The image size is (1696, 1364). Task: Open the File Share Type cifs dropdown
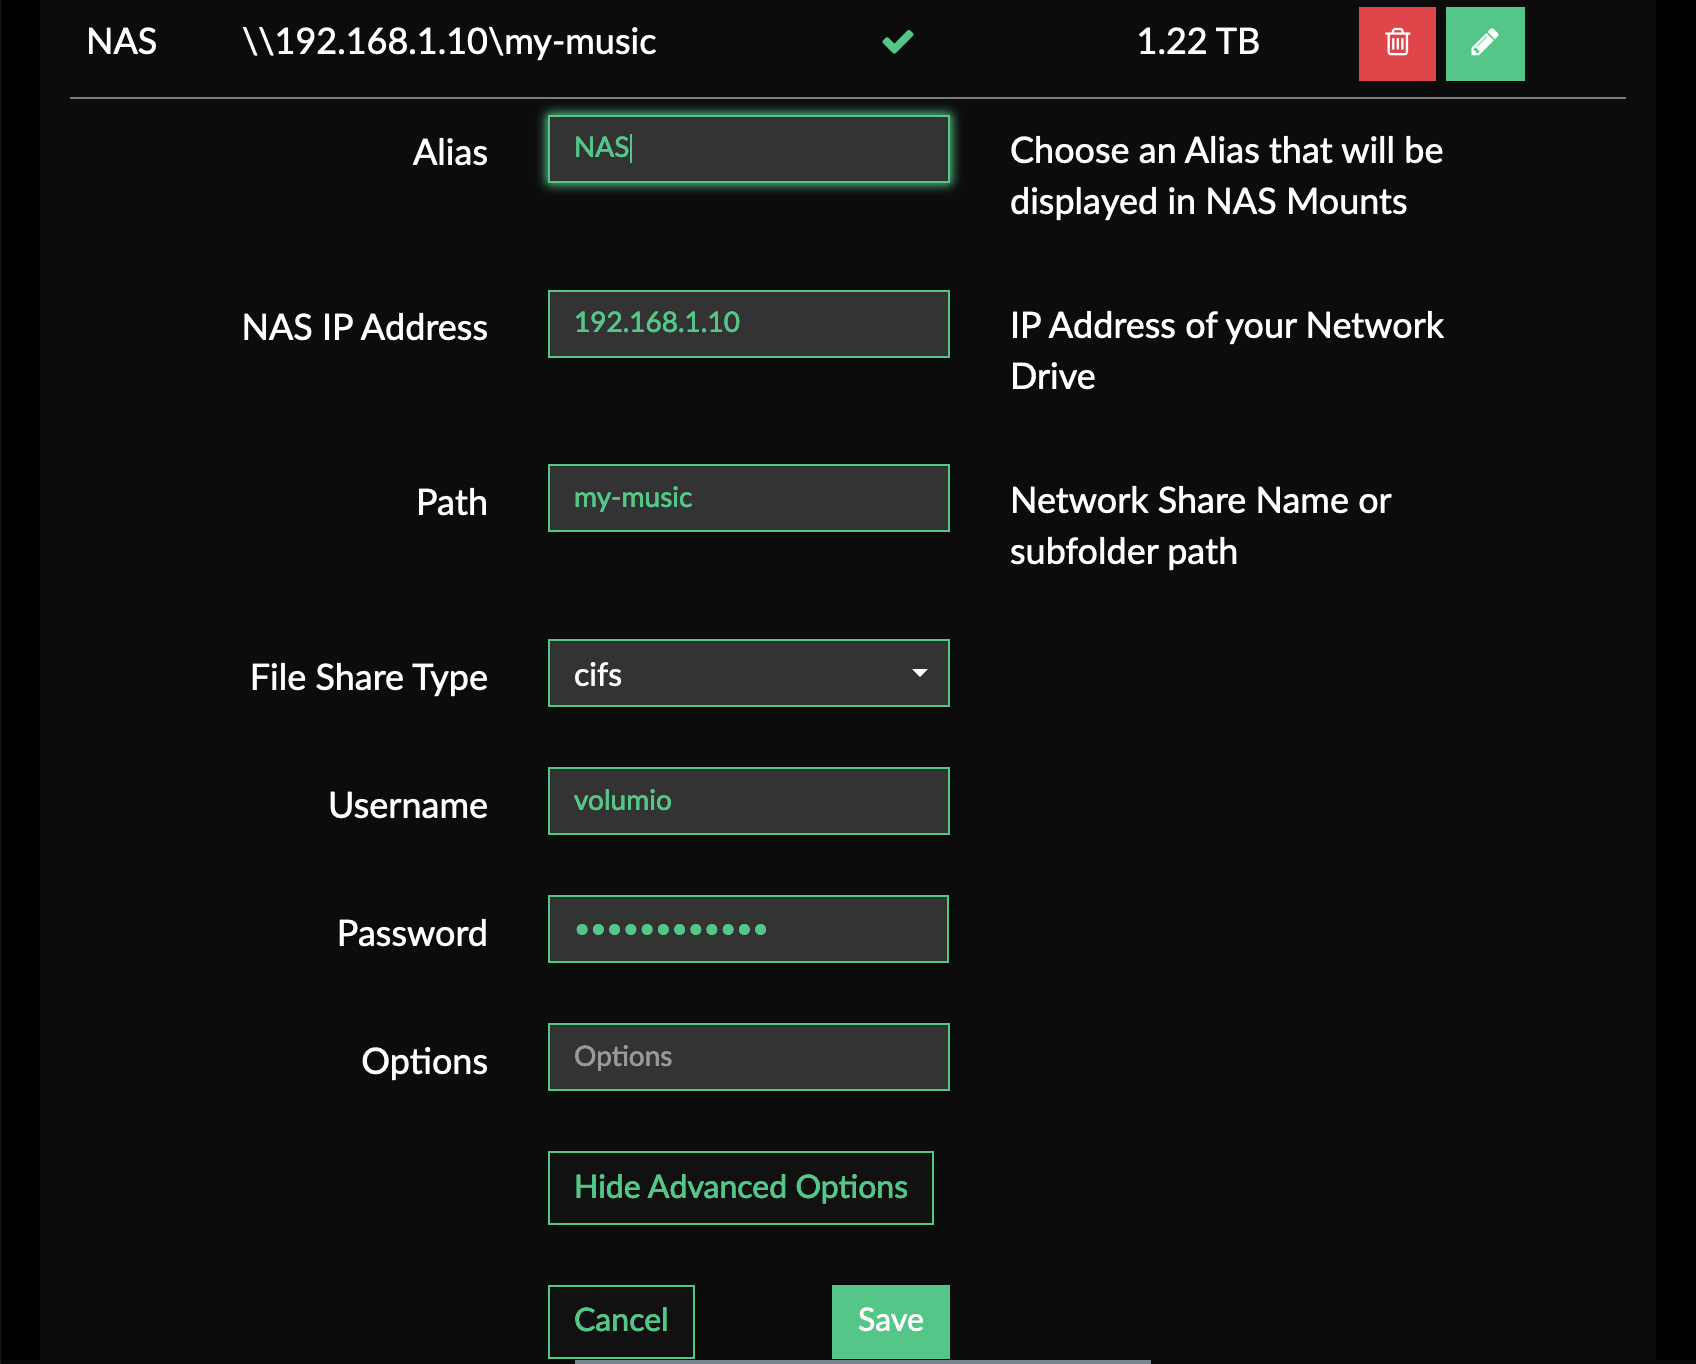point(748,673)
